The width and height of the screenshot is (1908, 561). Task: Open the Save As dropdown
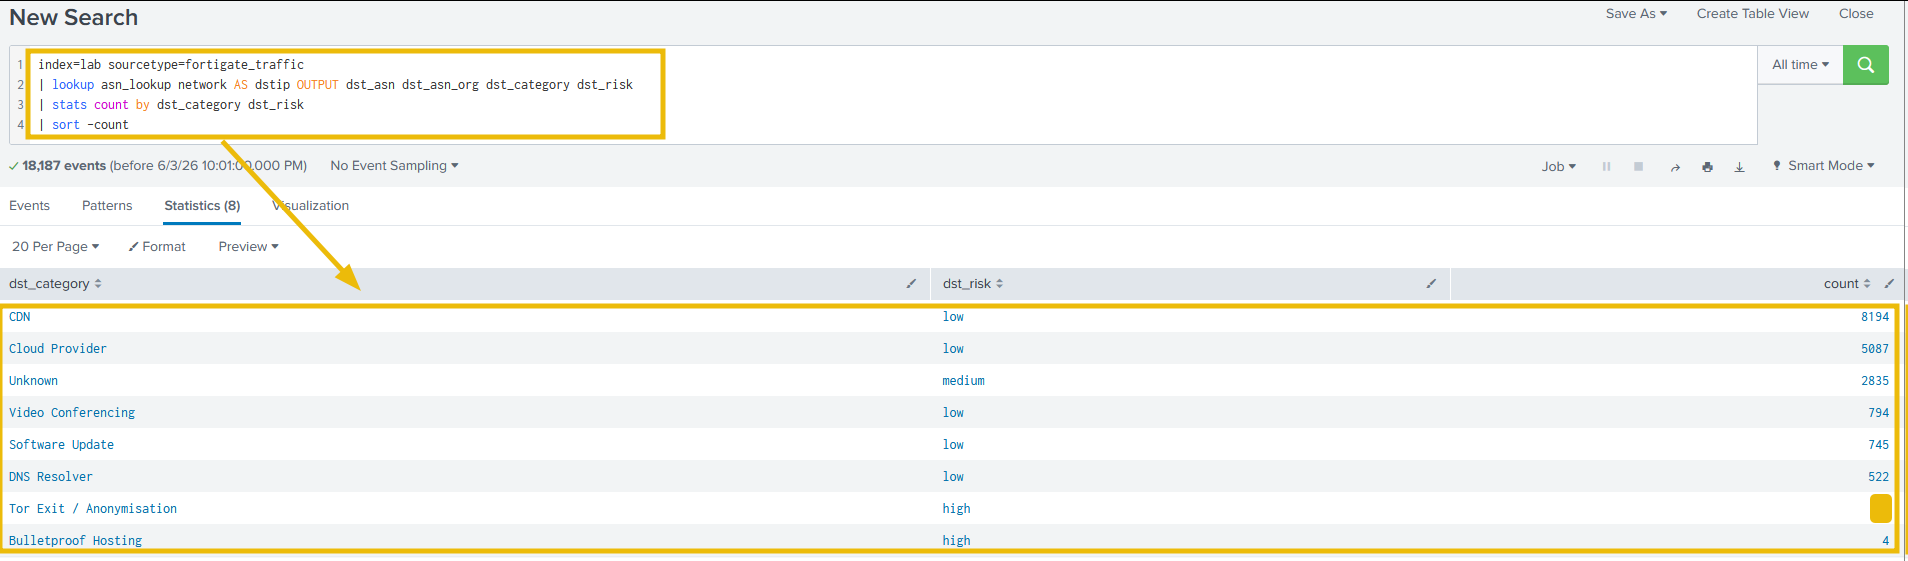(x=1636, y=14)
